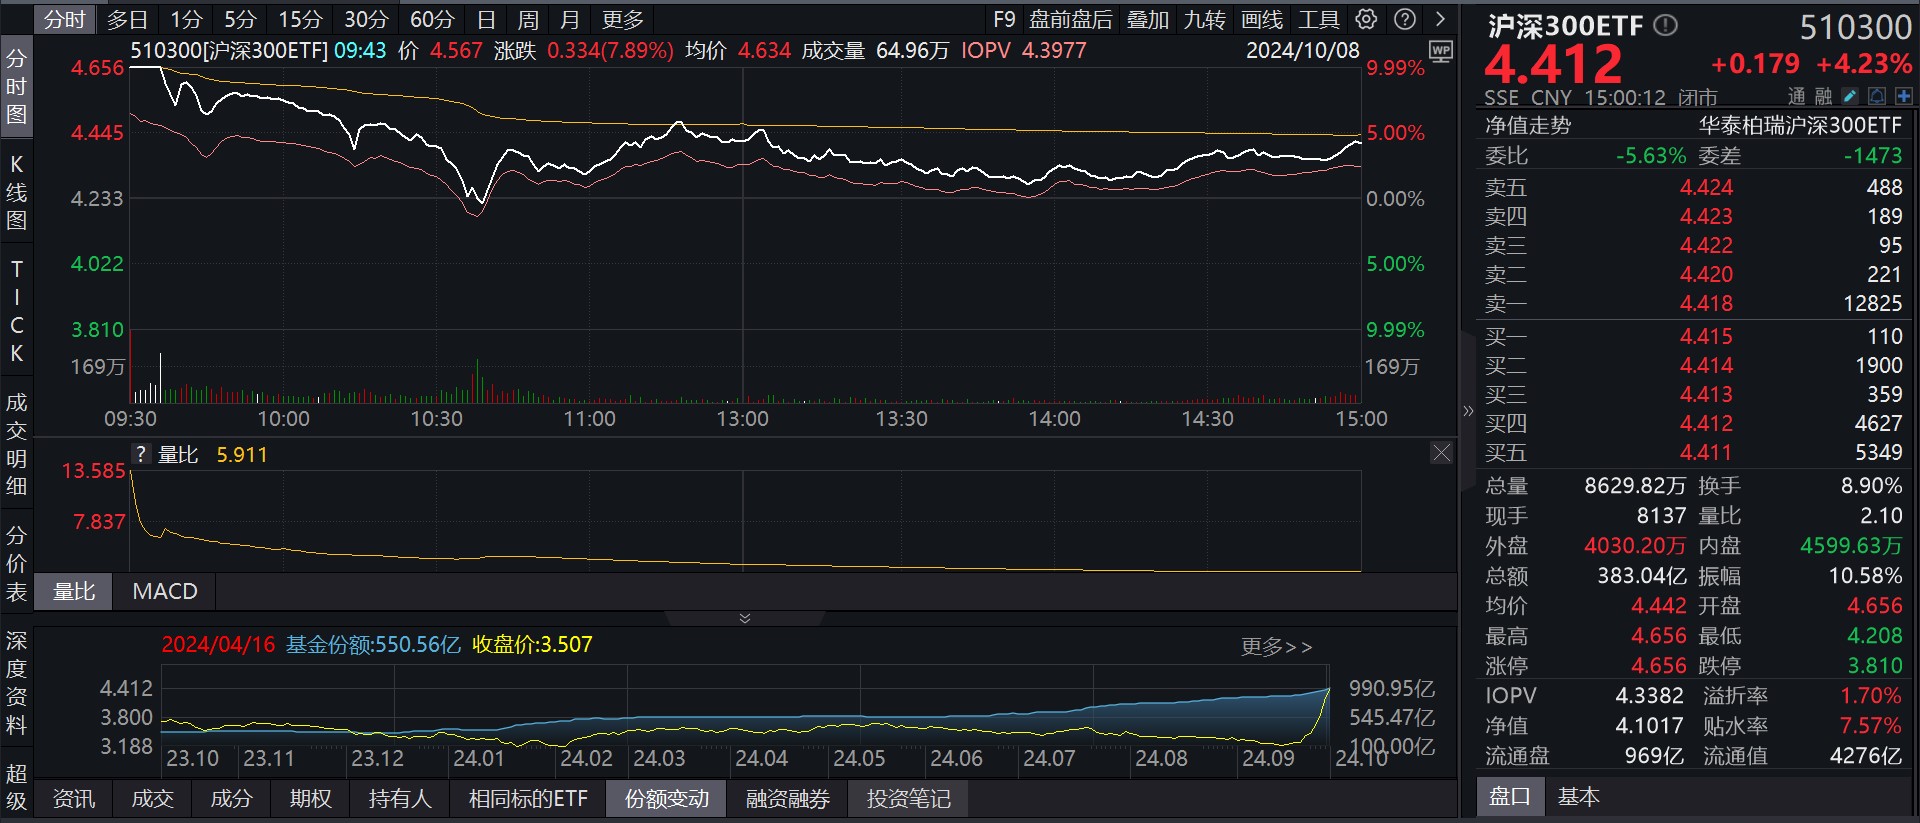The height and width of the screenshot is (823, 1920).
Task: Click the stock code 510300
Action: tap(1856, 27)
